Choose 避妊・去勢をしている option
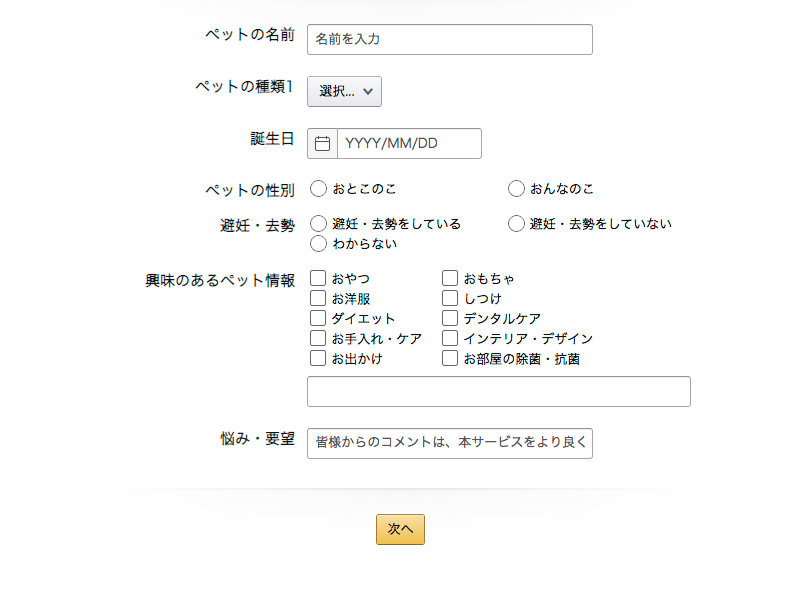 [x=318, y=223]
